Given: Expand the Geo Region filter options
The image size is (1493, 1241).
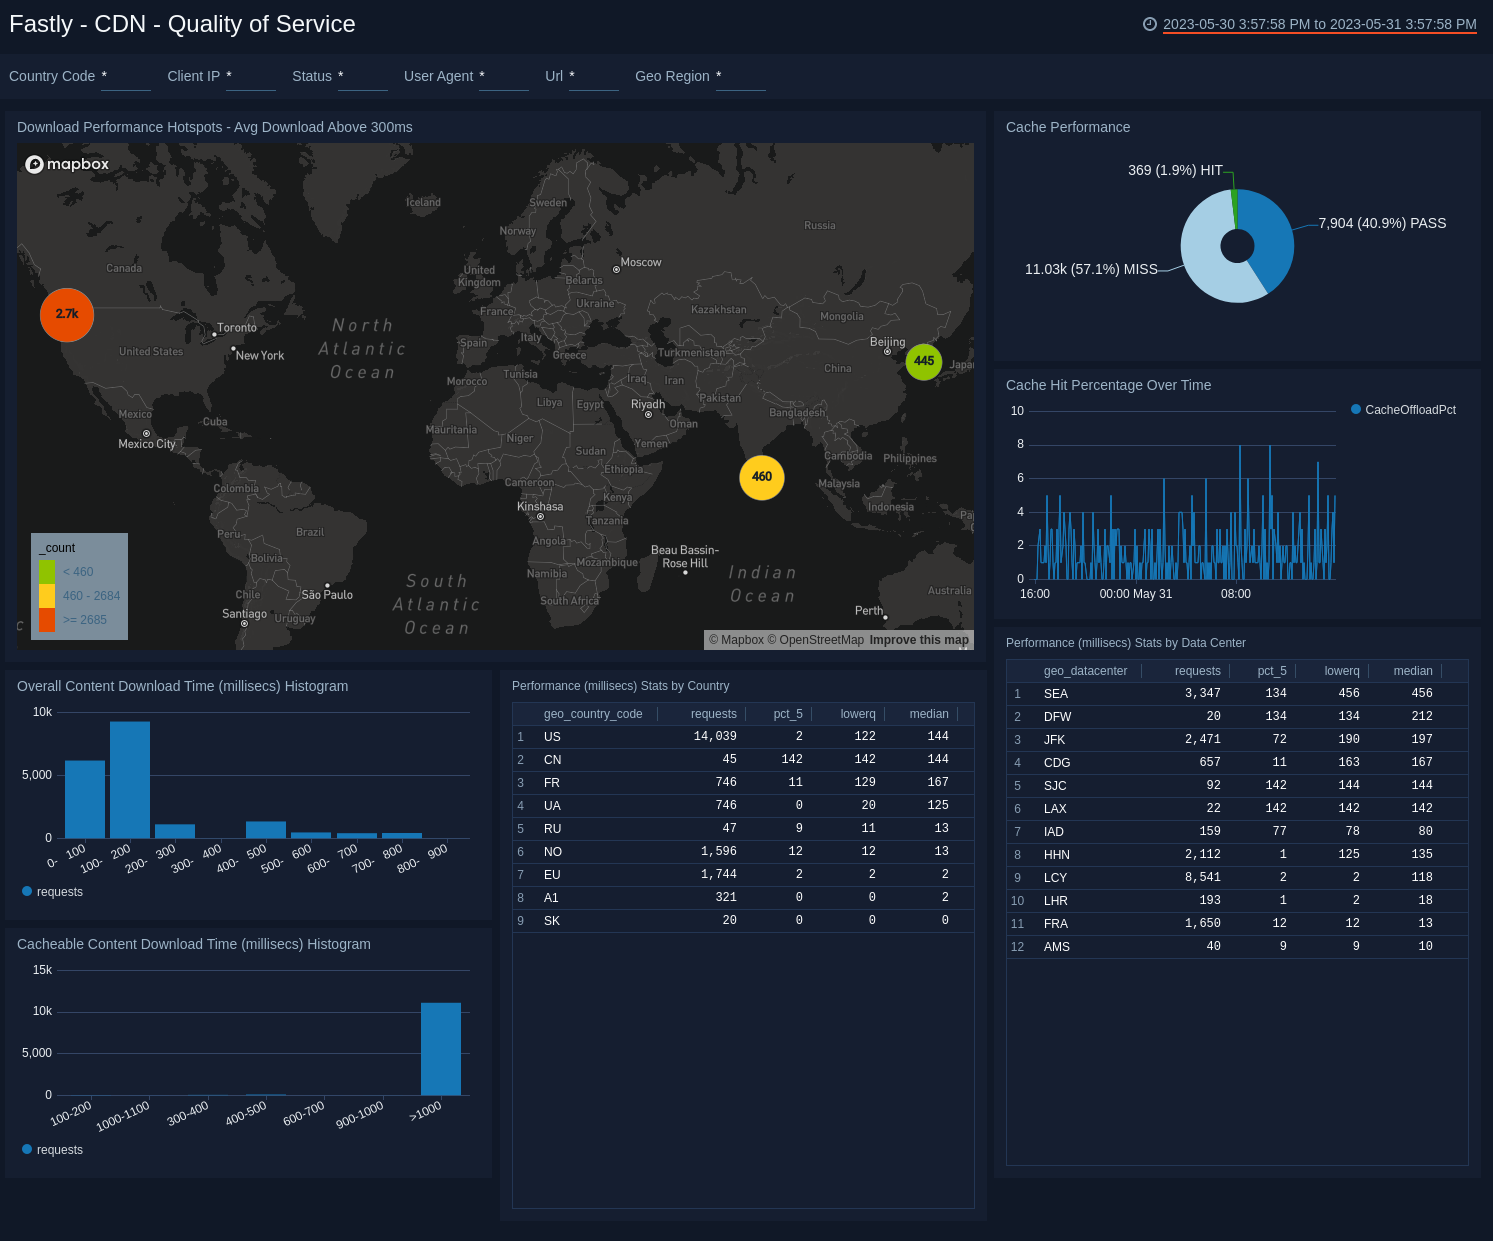Looking at the screenshot, I should point(740,76).
